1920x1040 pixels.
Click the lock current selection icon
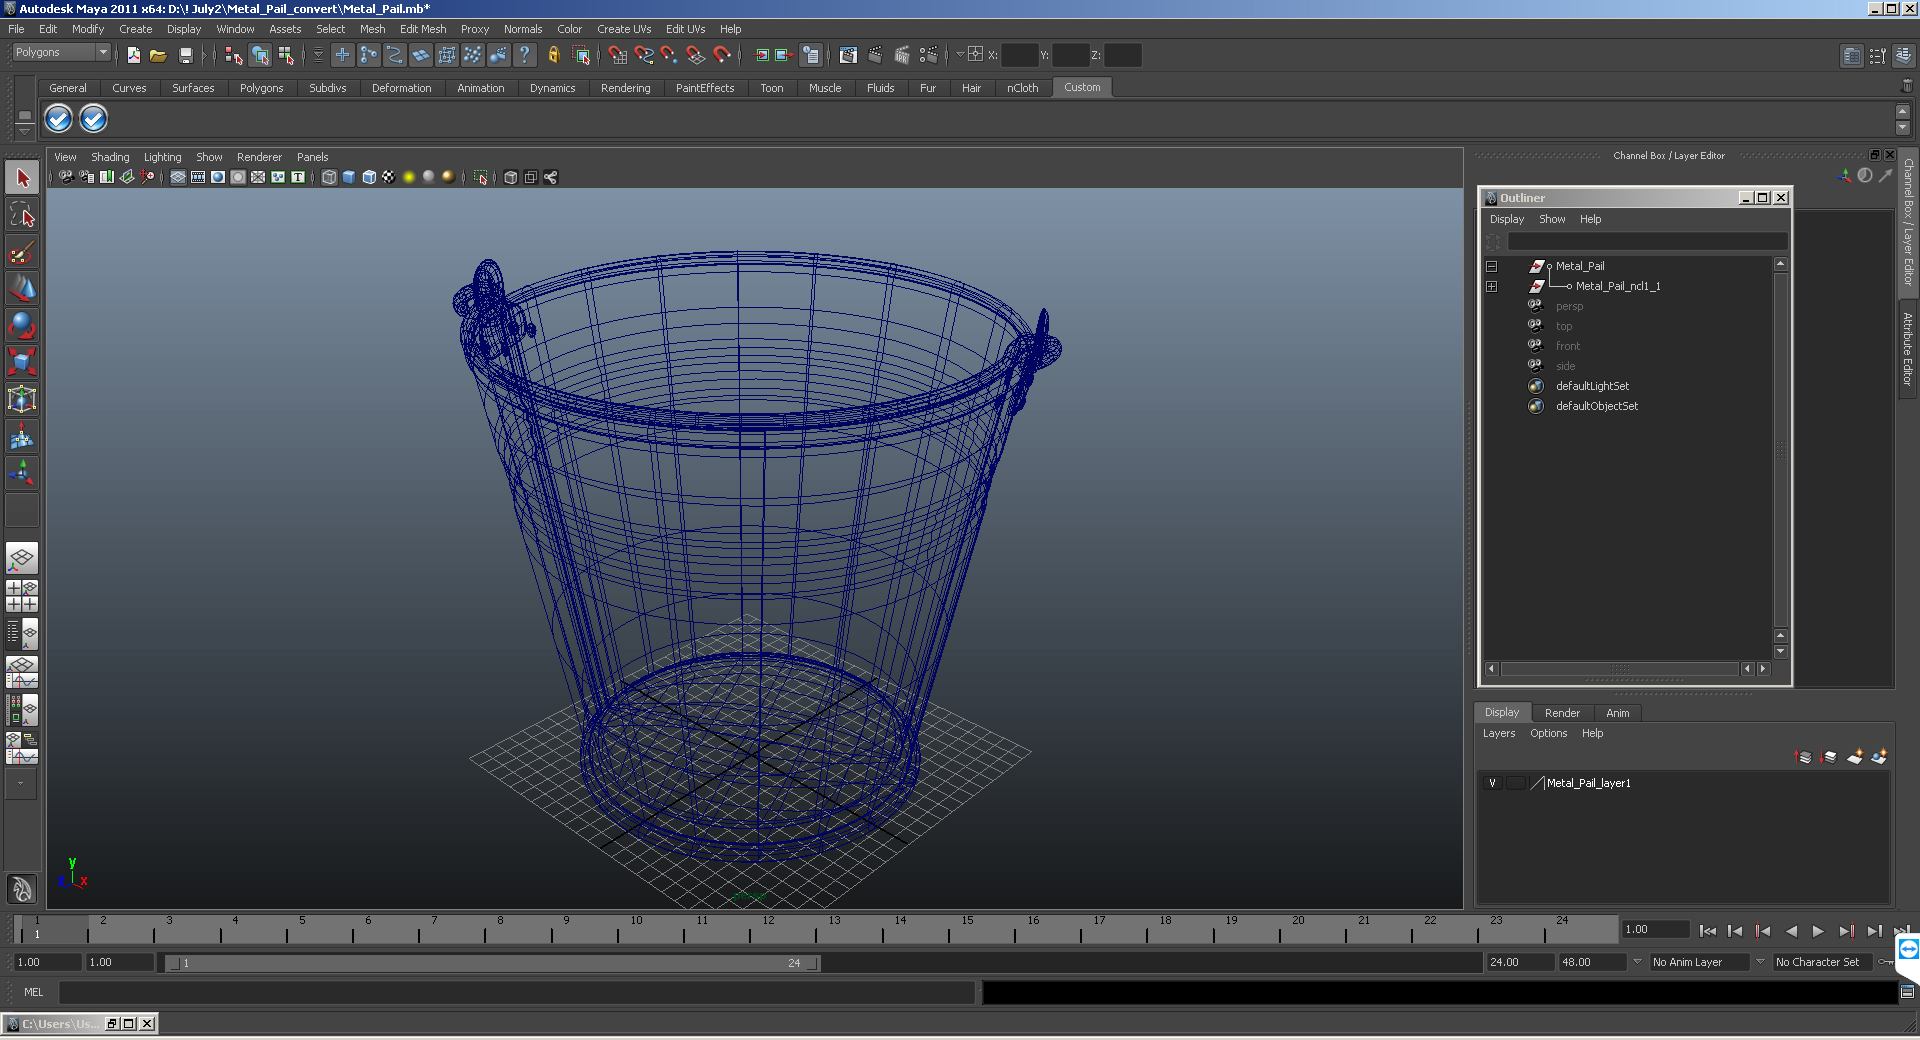553,55
